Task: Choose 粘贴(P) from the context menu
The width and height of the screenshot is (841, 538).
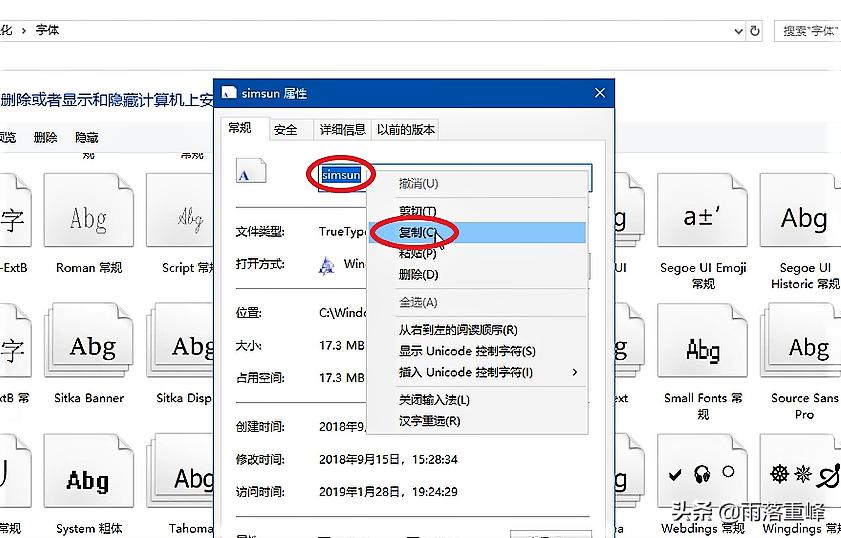Action: [x=477, y=253]
